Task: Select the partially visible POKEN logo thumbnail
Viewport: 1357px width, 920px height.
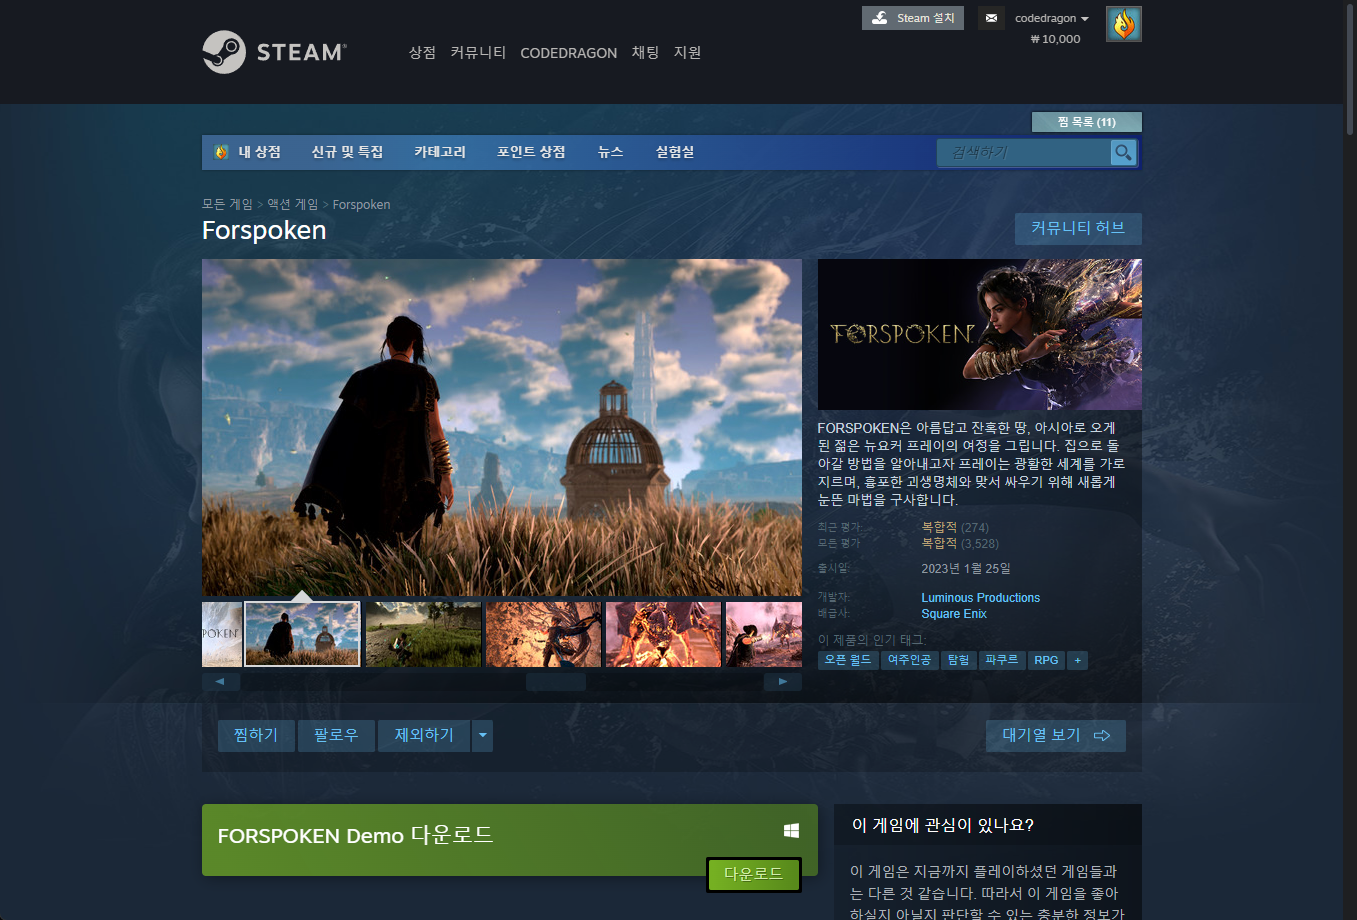Action: 222,634
